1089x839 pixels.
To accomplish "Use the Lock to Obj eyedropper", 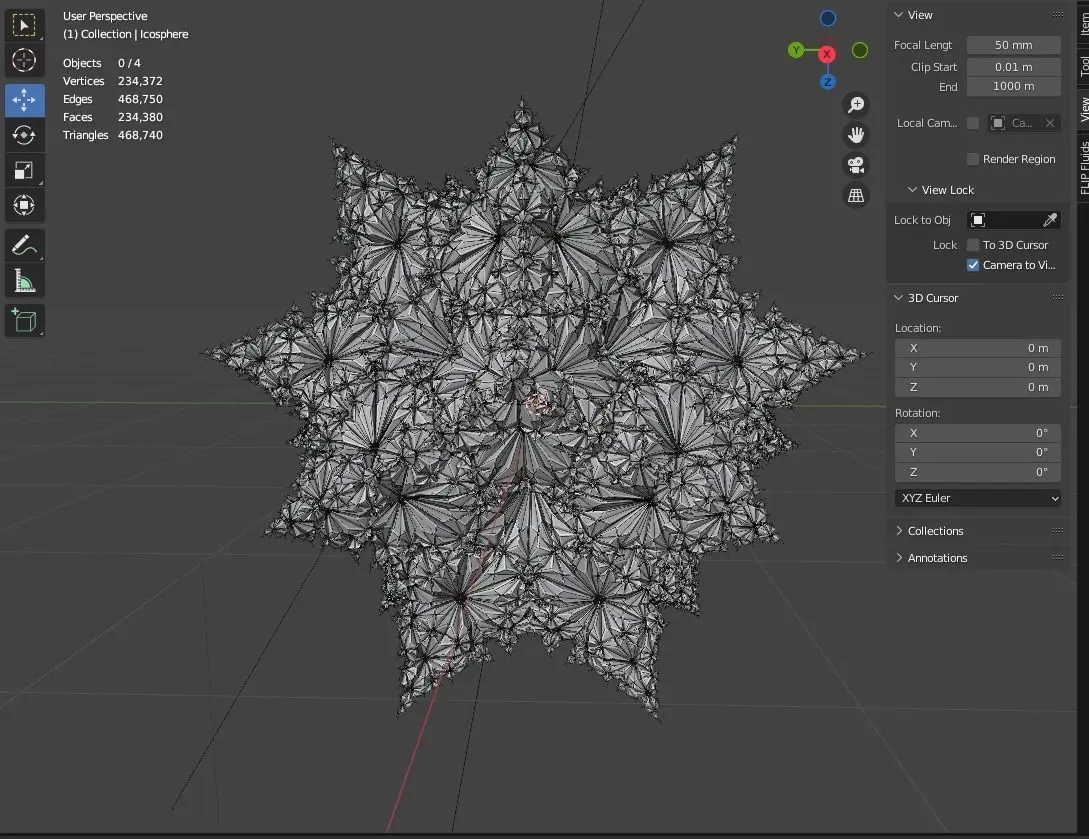I will coord(1049,220).
